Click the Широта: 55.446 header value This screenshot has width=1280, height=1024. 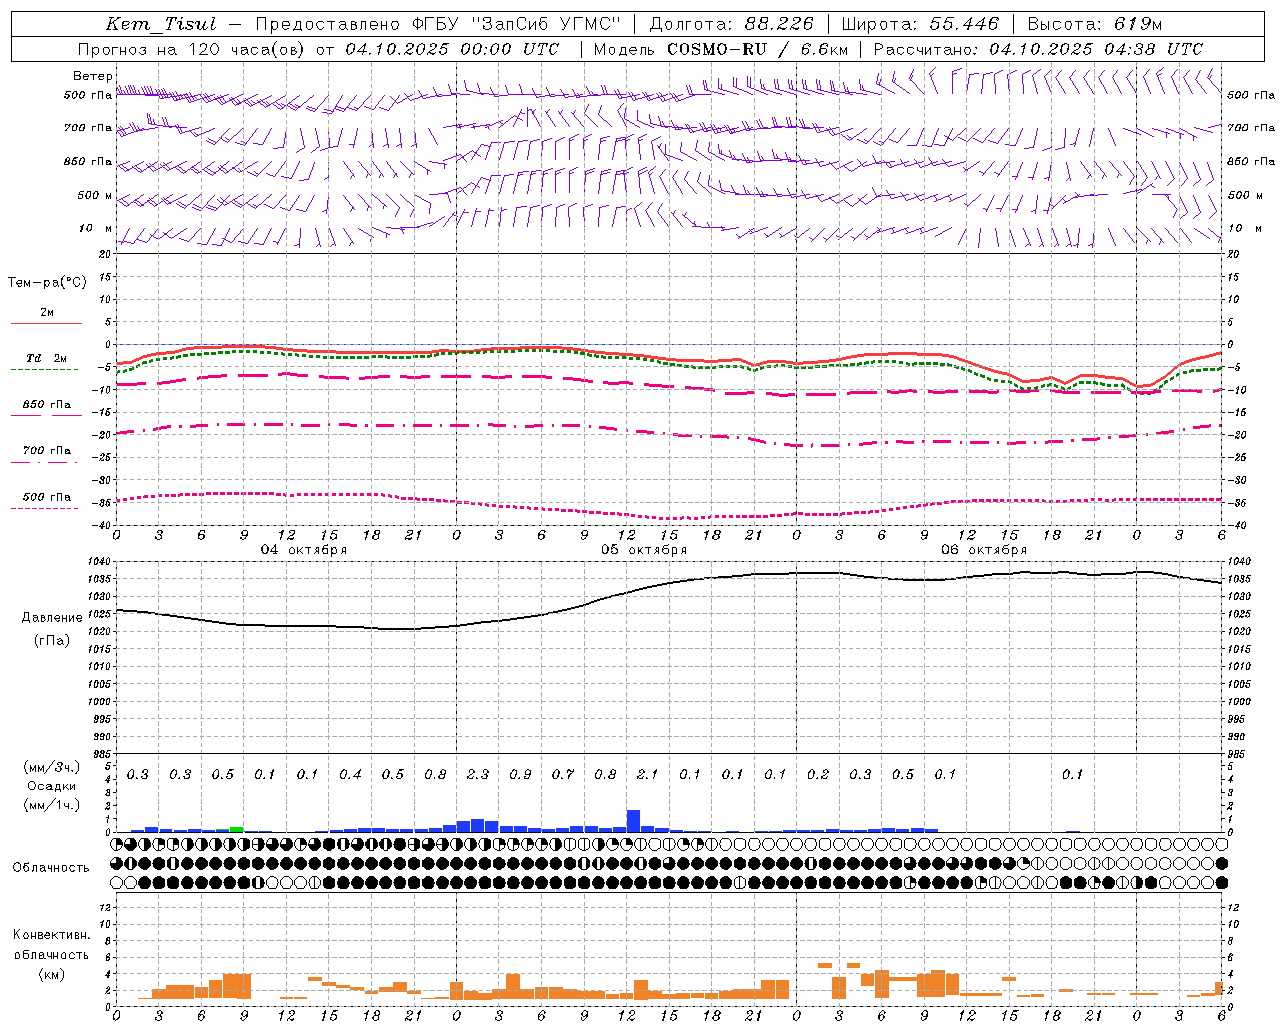point(921,24)
